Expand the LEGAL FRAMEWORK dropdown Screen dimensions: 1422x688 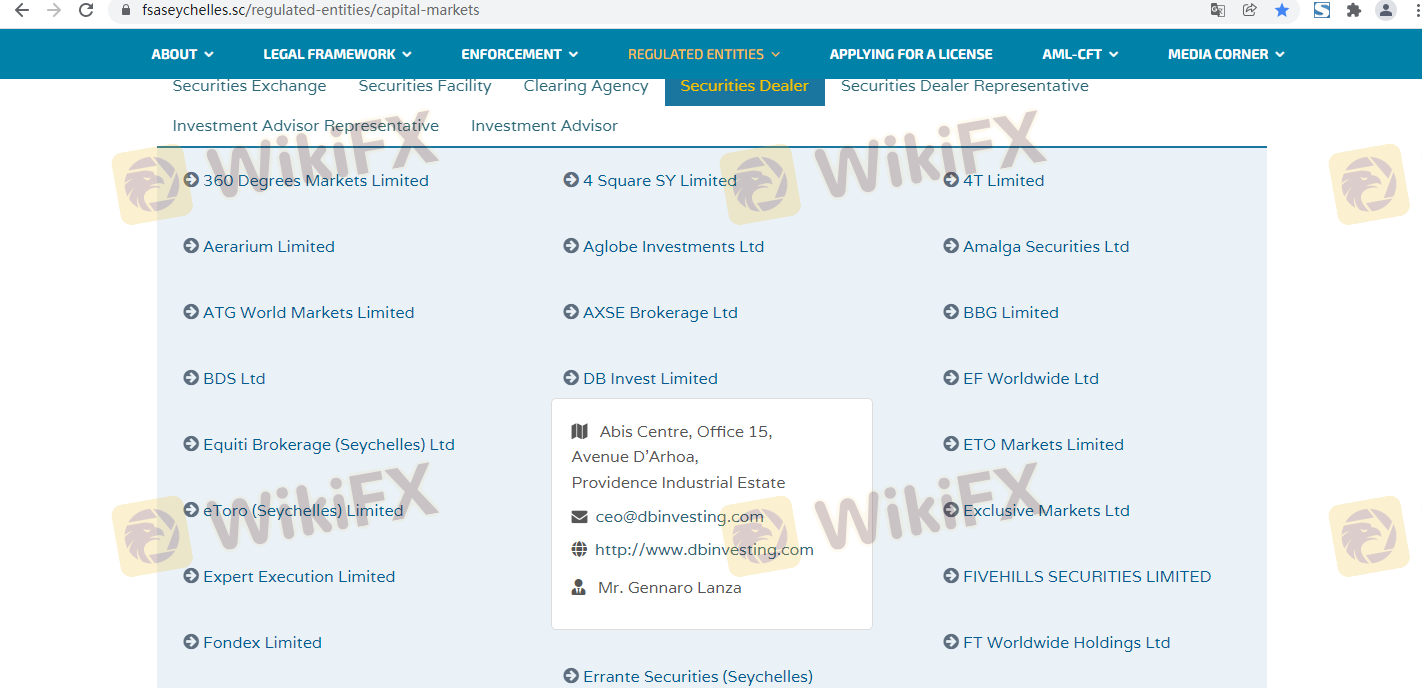tap(337, 54)
